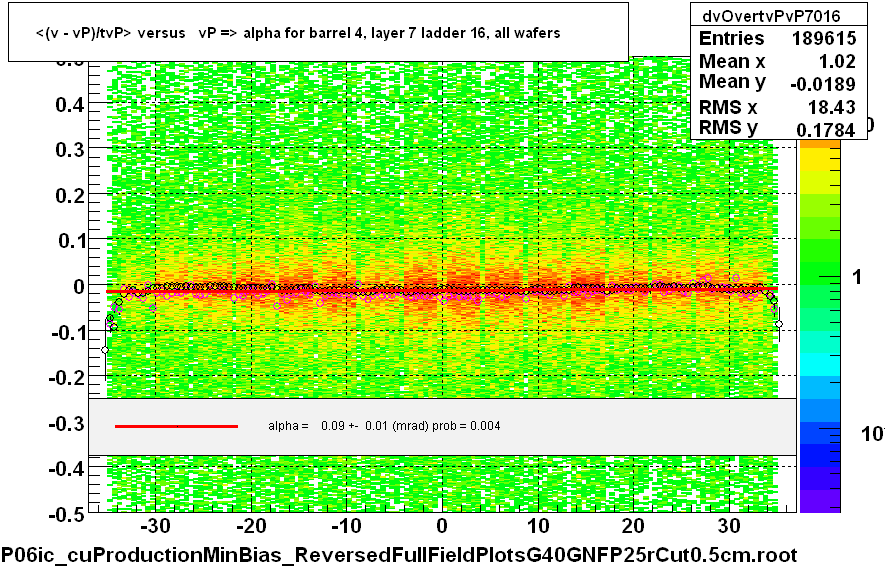Click the Entries 189615 statistics row
This screenshot has width=885, height=569.
click(x=778, y=38)
